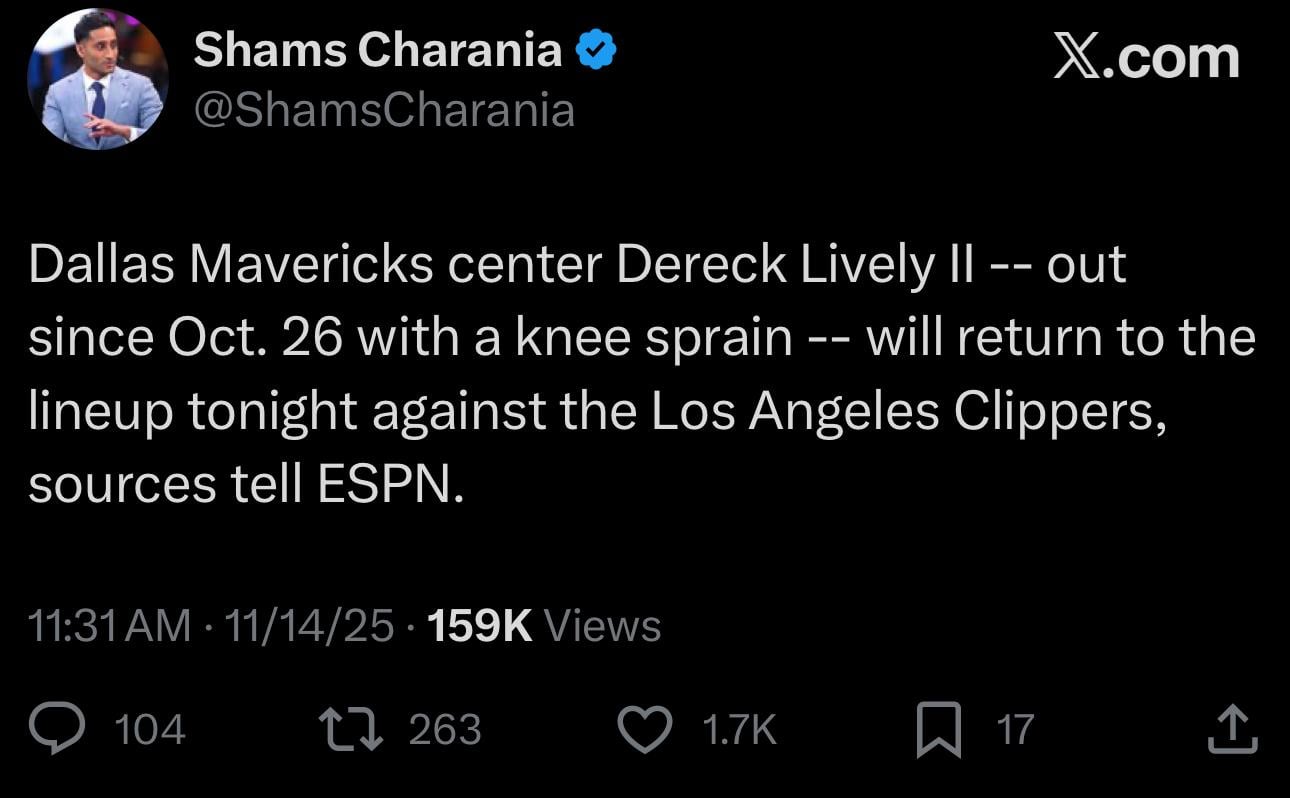Click the blue verified checkmark badge
The image size is (1290, 798).
click(597, 51)
